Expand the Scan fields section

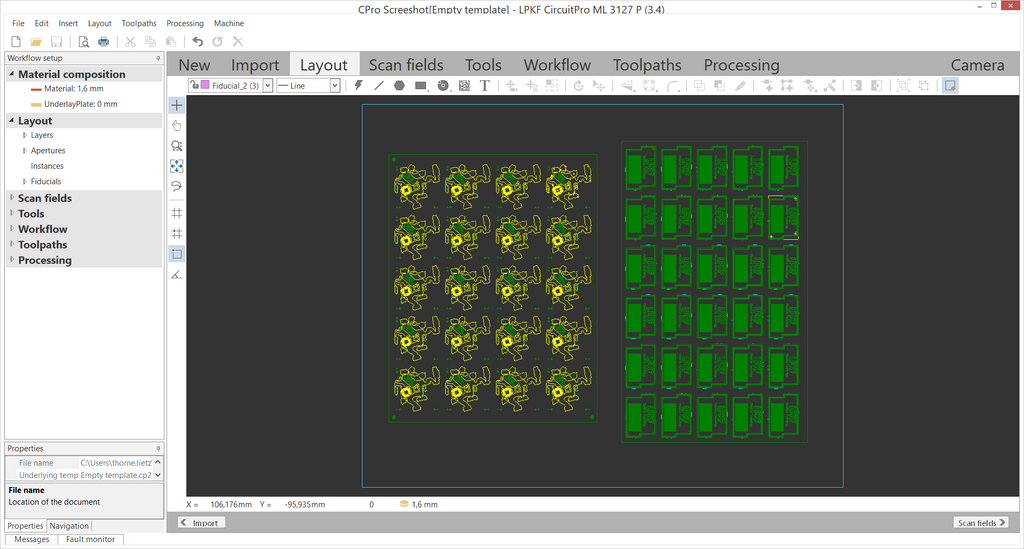point(12,198)
